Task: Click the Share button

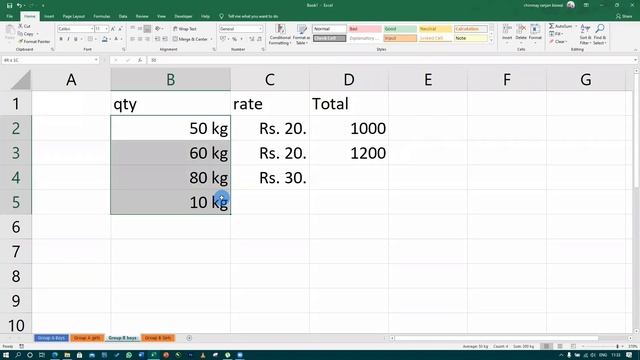Action: pos(624,16)
